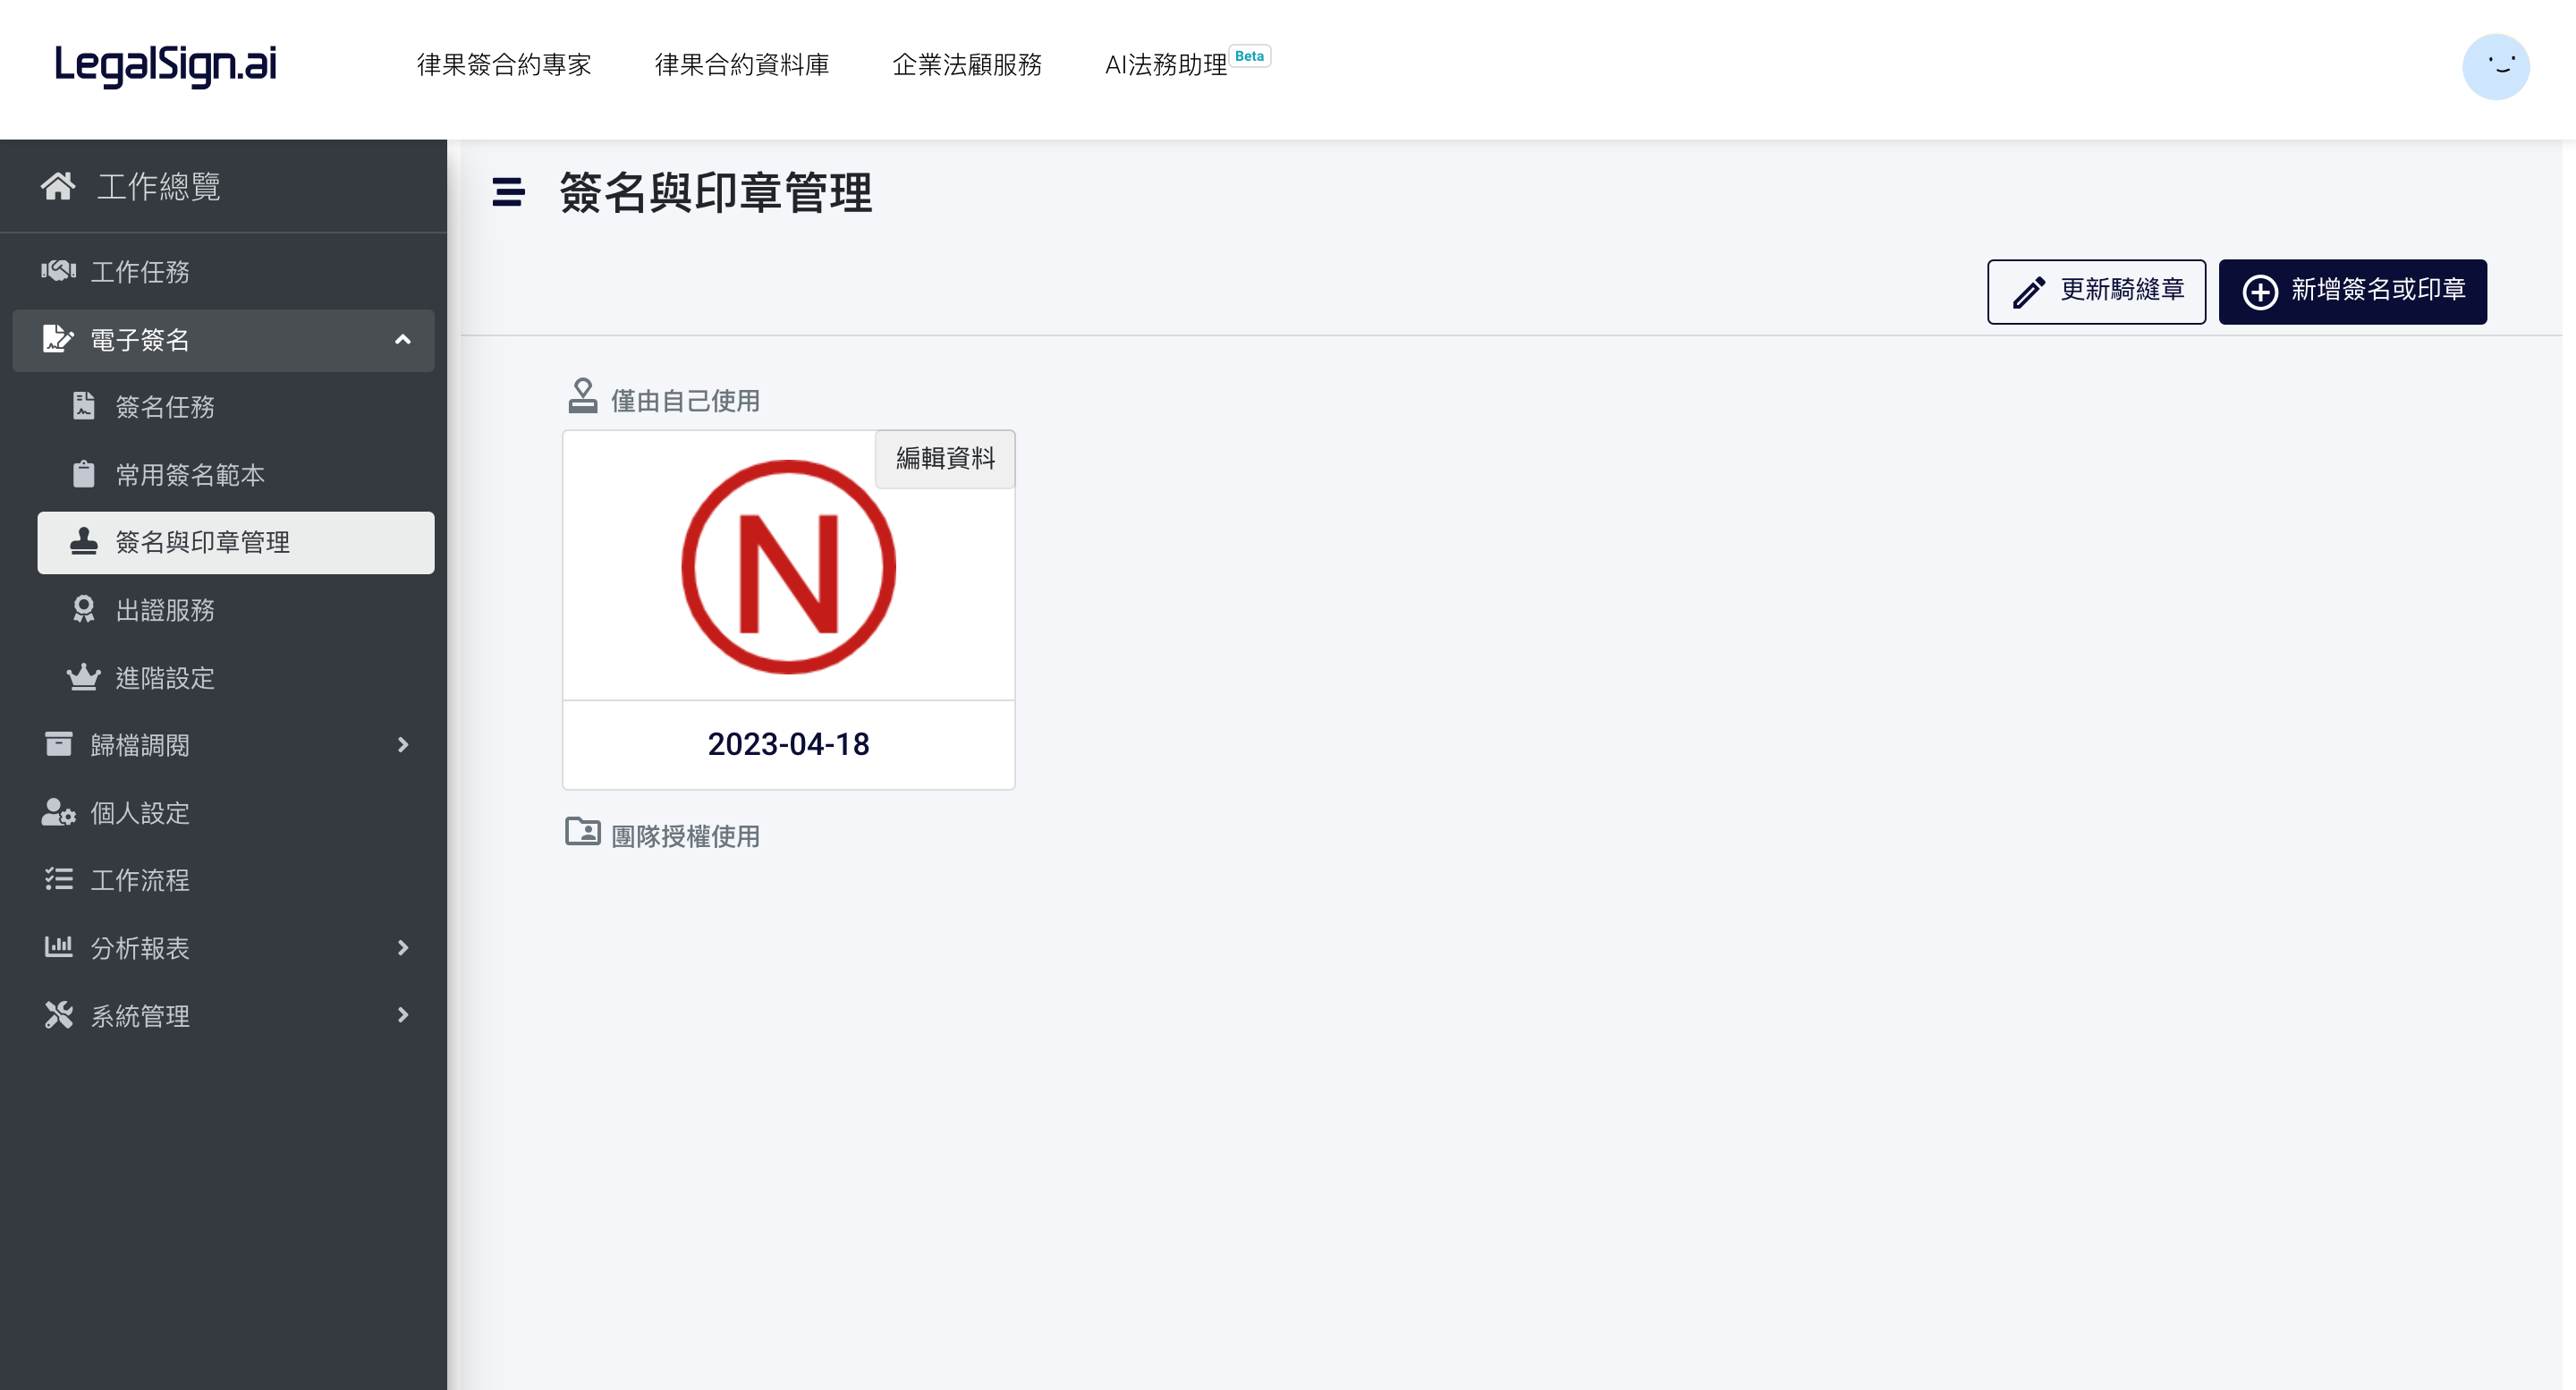Click the crown icon for 進階設定
Viewport: 2576px width, 1390px height.
(84, 677)
